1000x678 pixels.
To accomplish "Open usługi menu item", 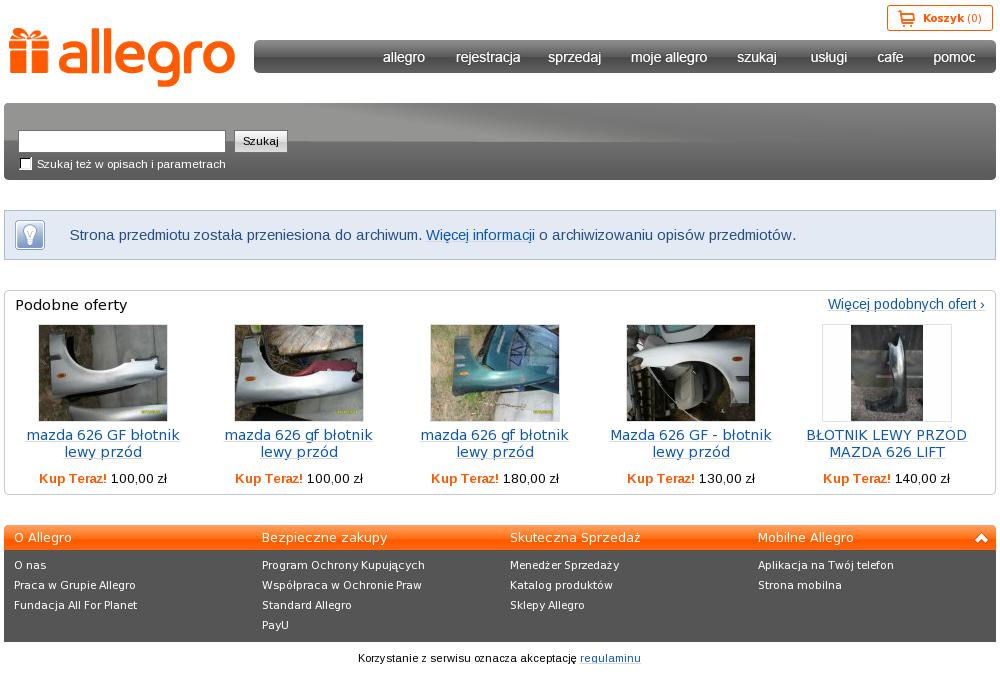I will pyautogui.click(x=828, y=57).
